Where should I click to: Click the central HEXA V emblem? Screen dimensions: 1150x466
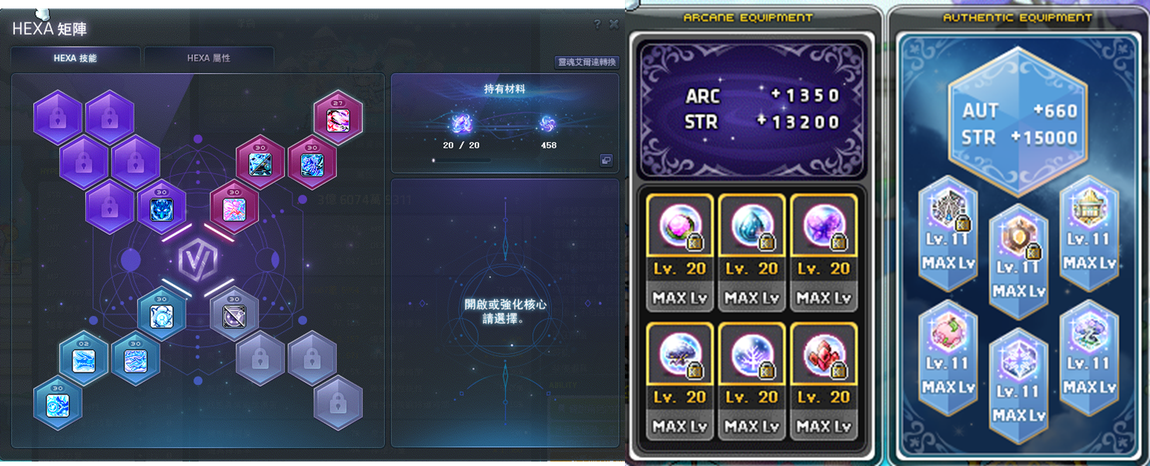(x=197, y=259)
